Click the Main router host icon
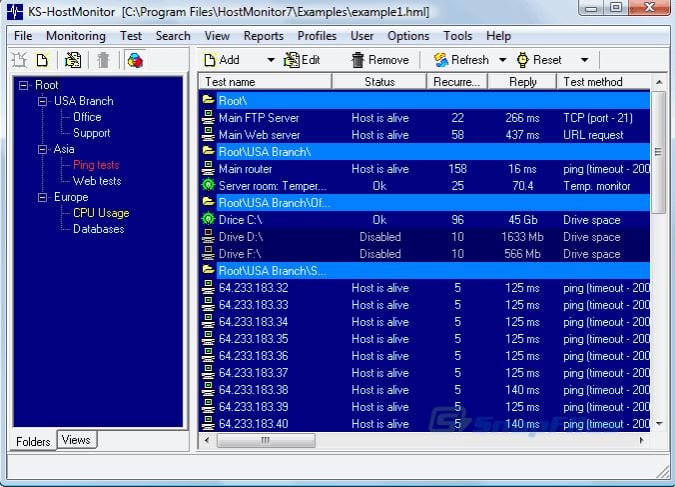Screen dimensions: 675x487 [x=208, y=168]
